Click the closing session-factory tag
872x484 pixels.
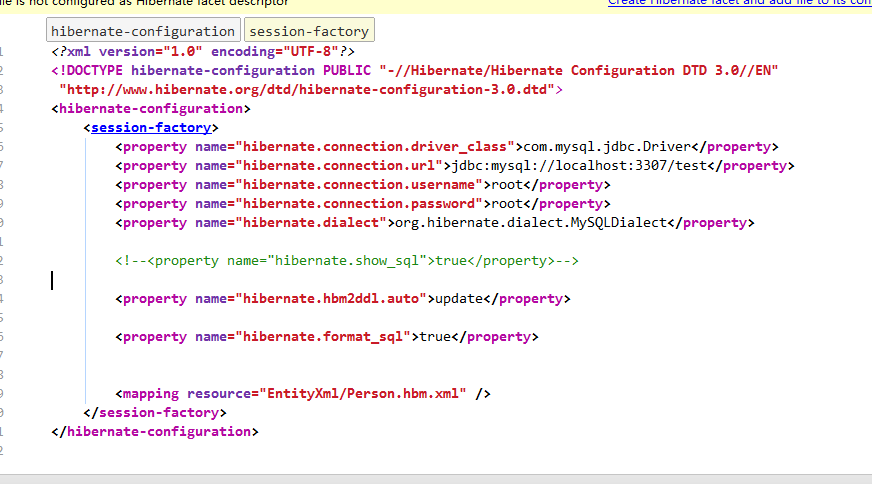[155, 413]
